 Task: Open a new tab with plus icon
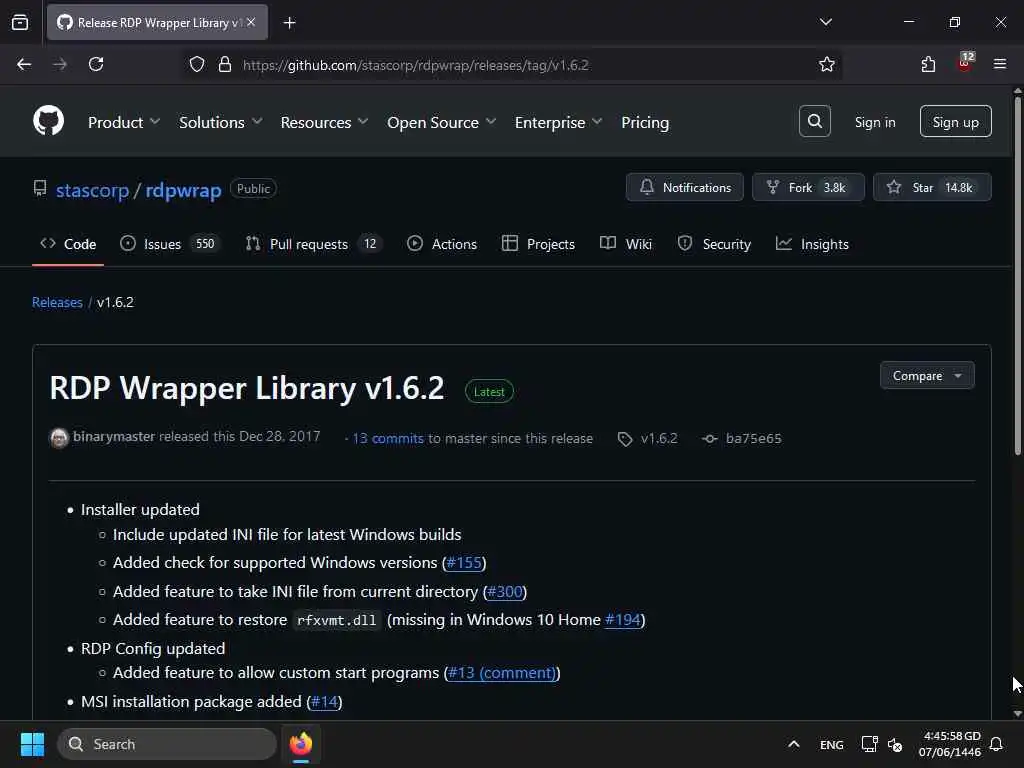(x=289, y=23)
